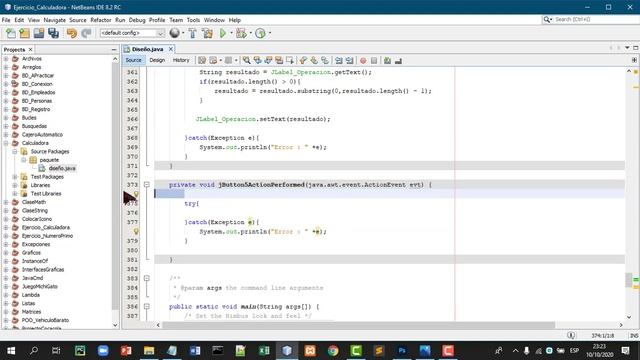Click the horizontal editor scrollbar

[359, 325]
